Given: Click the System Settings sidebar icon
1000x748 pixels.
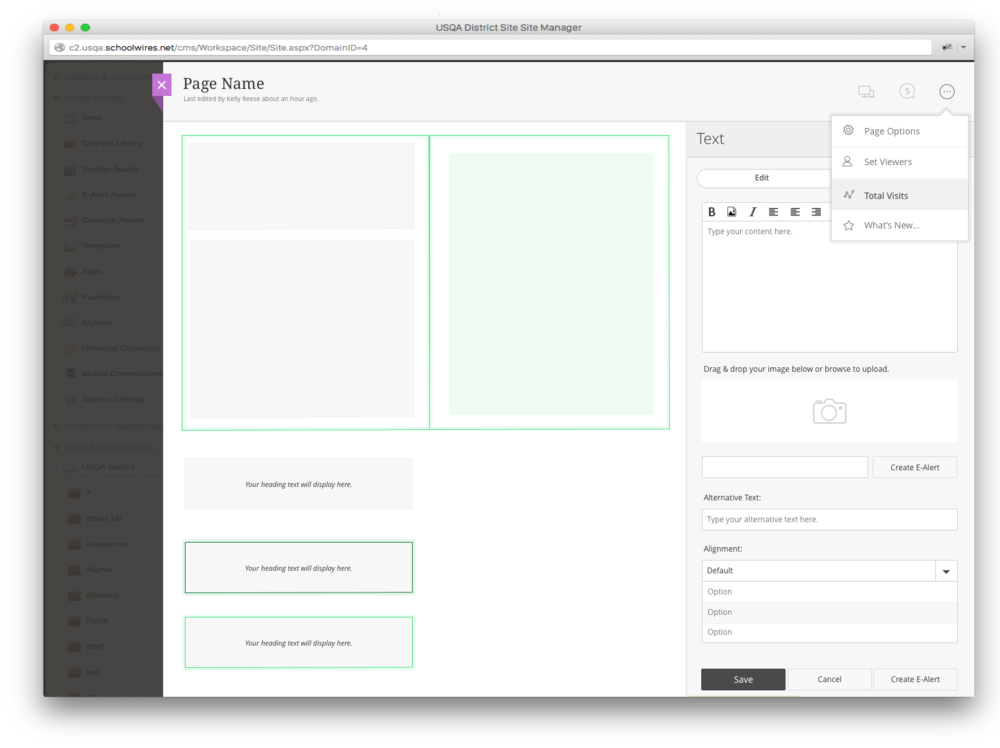Looking at the screenshot, I should 70,399.
